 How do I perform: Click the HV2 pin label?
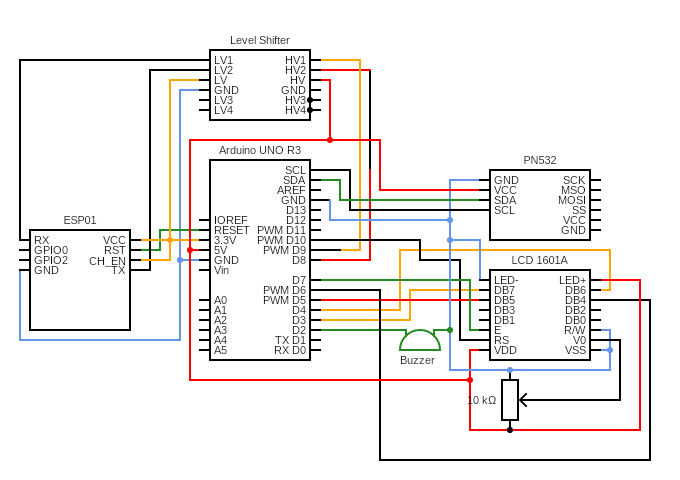pos(295,70)
